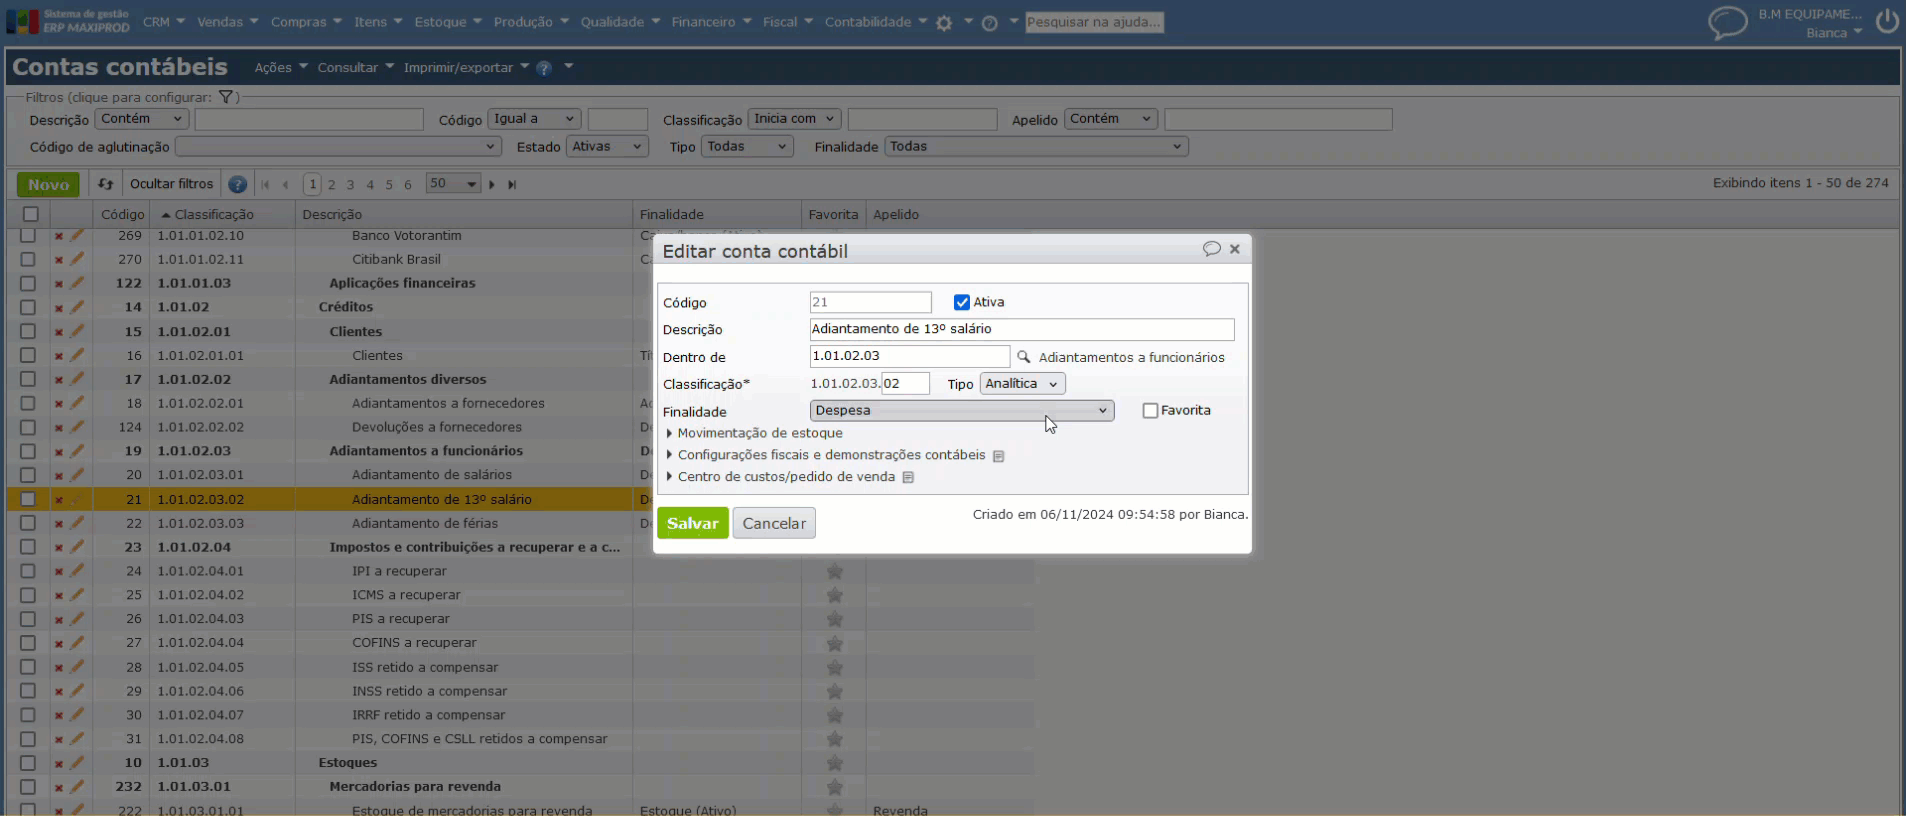Delete the Clientes 1.01.02.01.01 row
The width and height of the screenshot is (1906, 816).
coord(58,356)
